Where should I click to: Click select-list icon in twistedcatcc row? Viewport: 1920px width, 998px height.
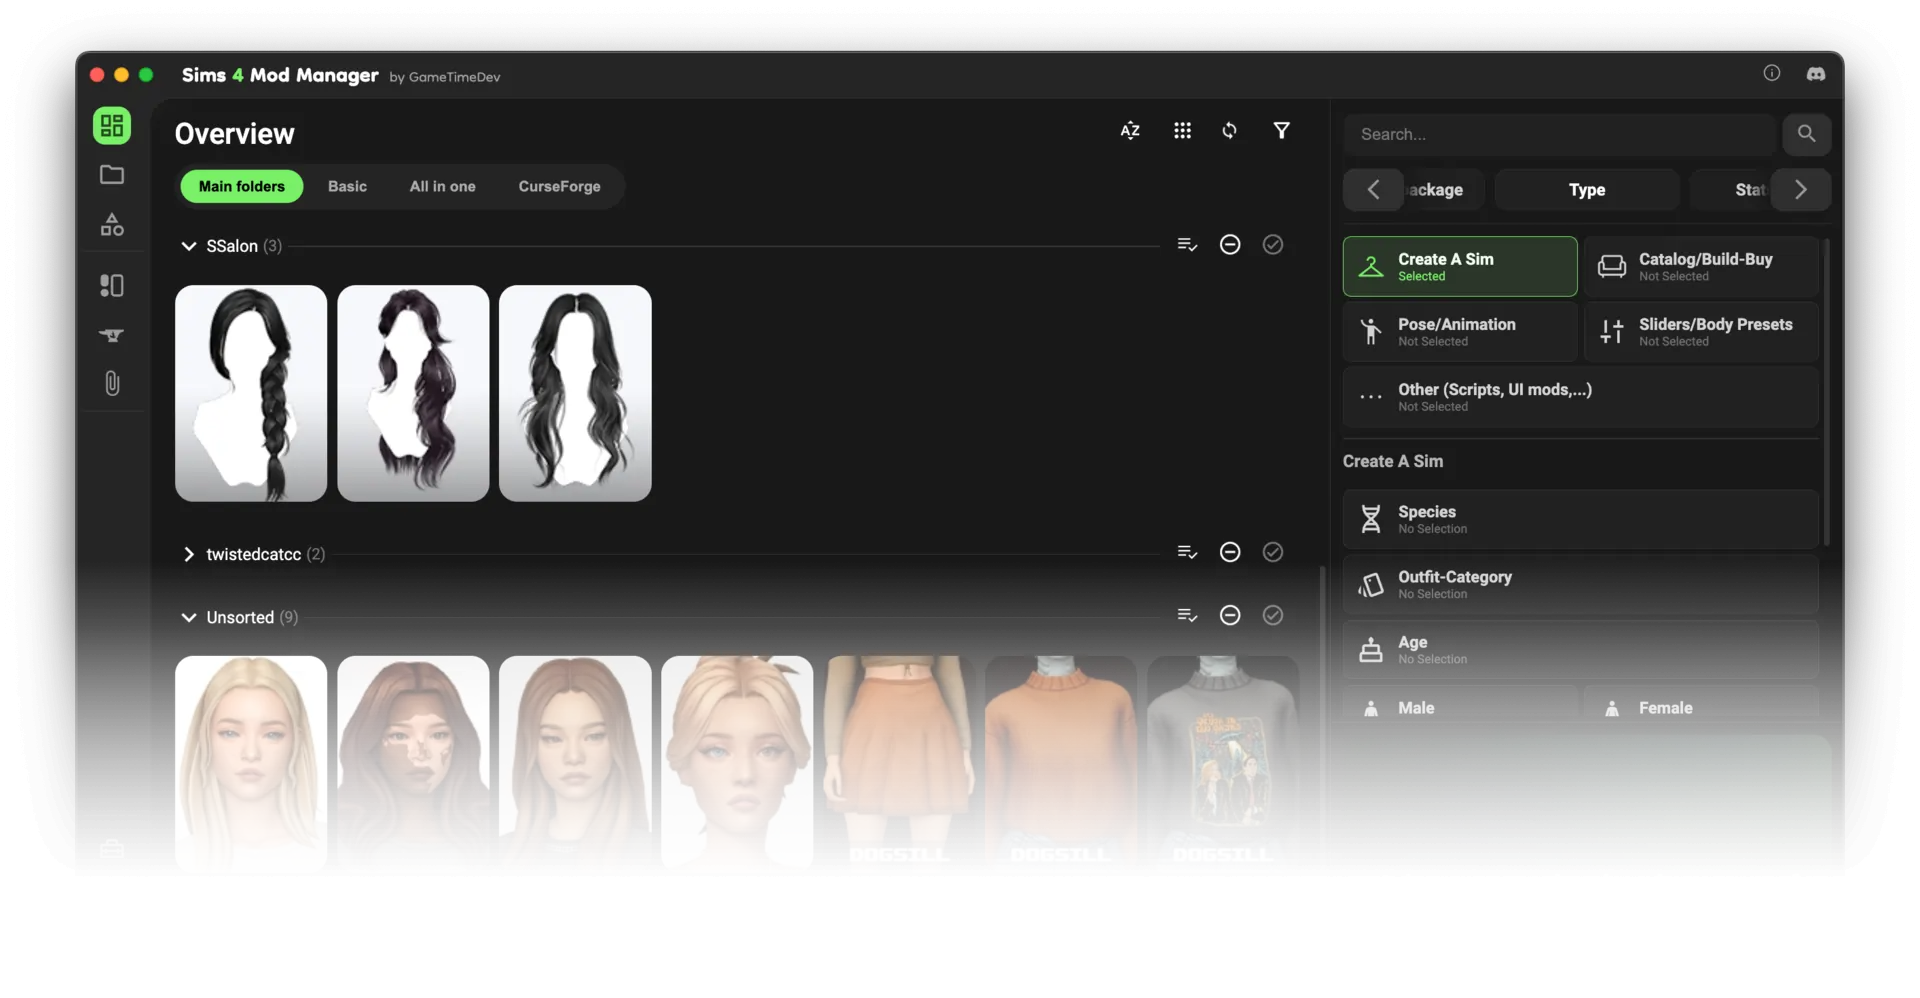point(1187,552)
